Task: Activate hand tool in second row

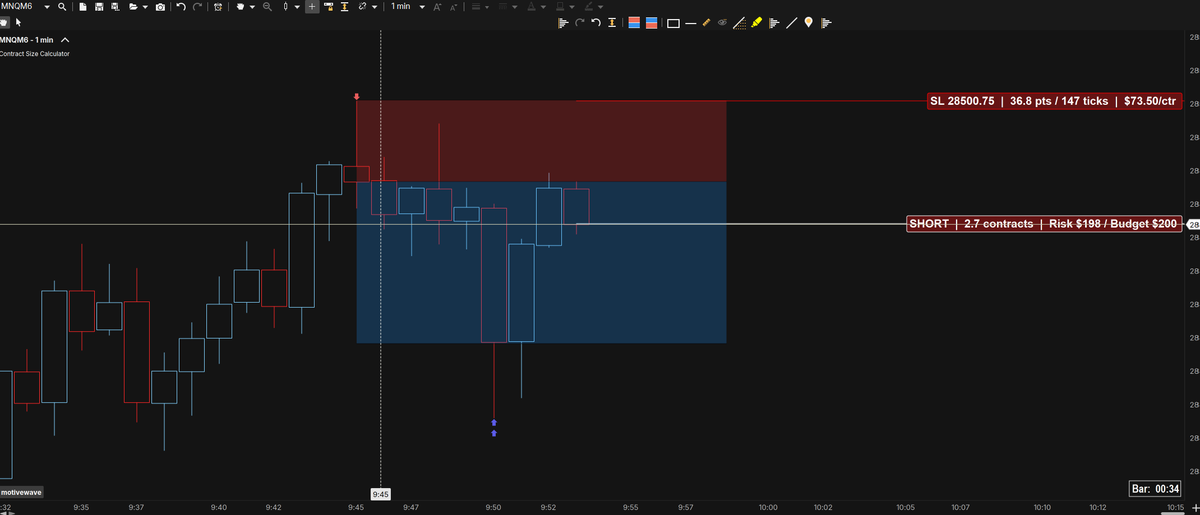Action: pyautogui.click(x=4, y=22)
